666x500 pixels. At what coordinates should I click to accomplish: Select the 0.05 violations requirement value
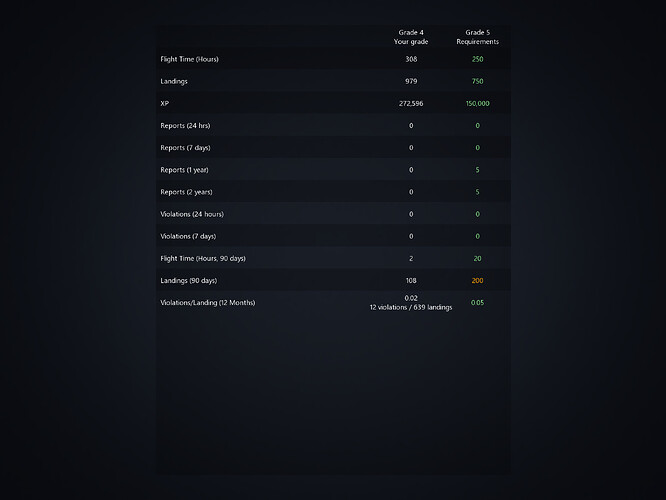click(x=477, y=302)
